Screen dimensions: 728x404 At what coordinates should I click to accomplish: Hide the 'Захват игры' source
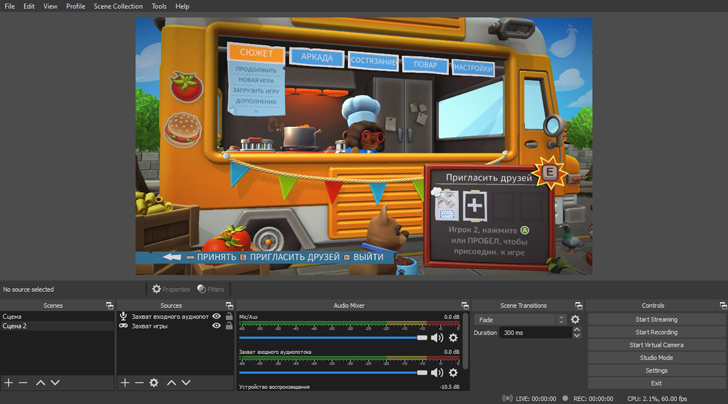216,326
